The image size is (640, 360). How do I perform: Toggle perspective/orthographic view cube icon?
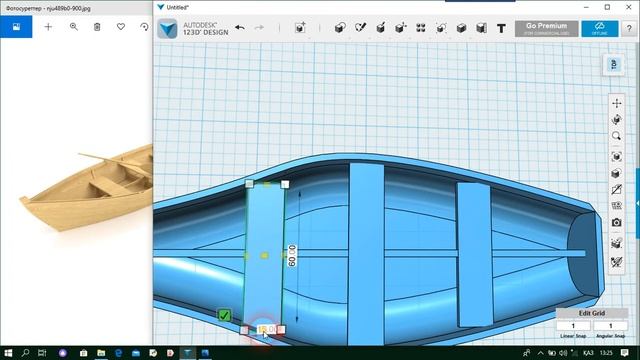coord(617,173)
